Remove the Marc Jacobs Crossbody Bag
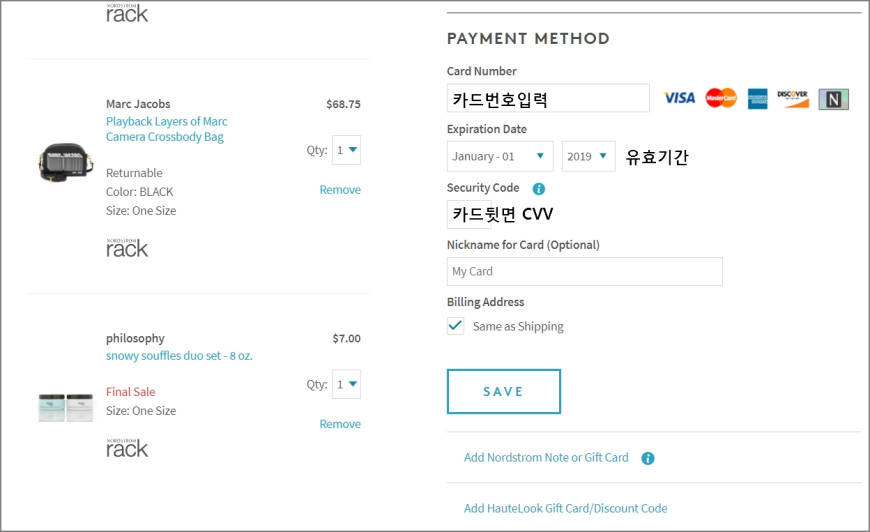 [x=340, y=190]
